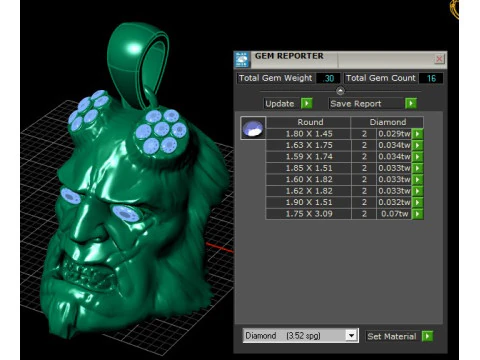
Task: Click the green arrow for 1.85 X 1.51 row
Action: [x=418, y=168]
